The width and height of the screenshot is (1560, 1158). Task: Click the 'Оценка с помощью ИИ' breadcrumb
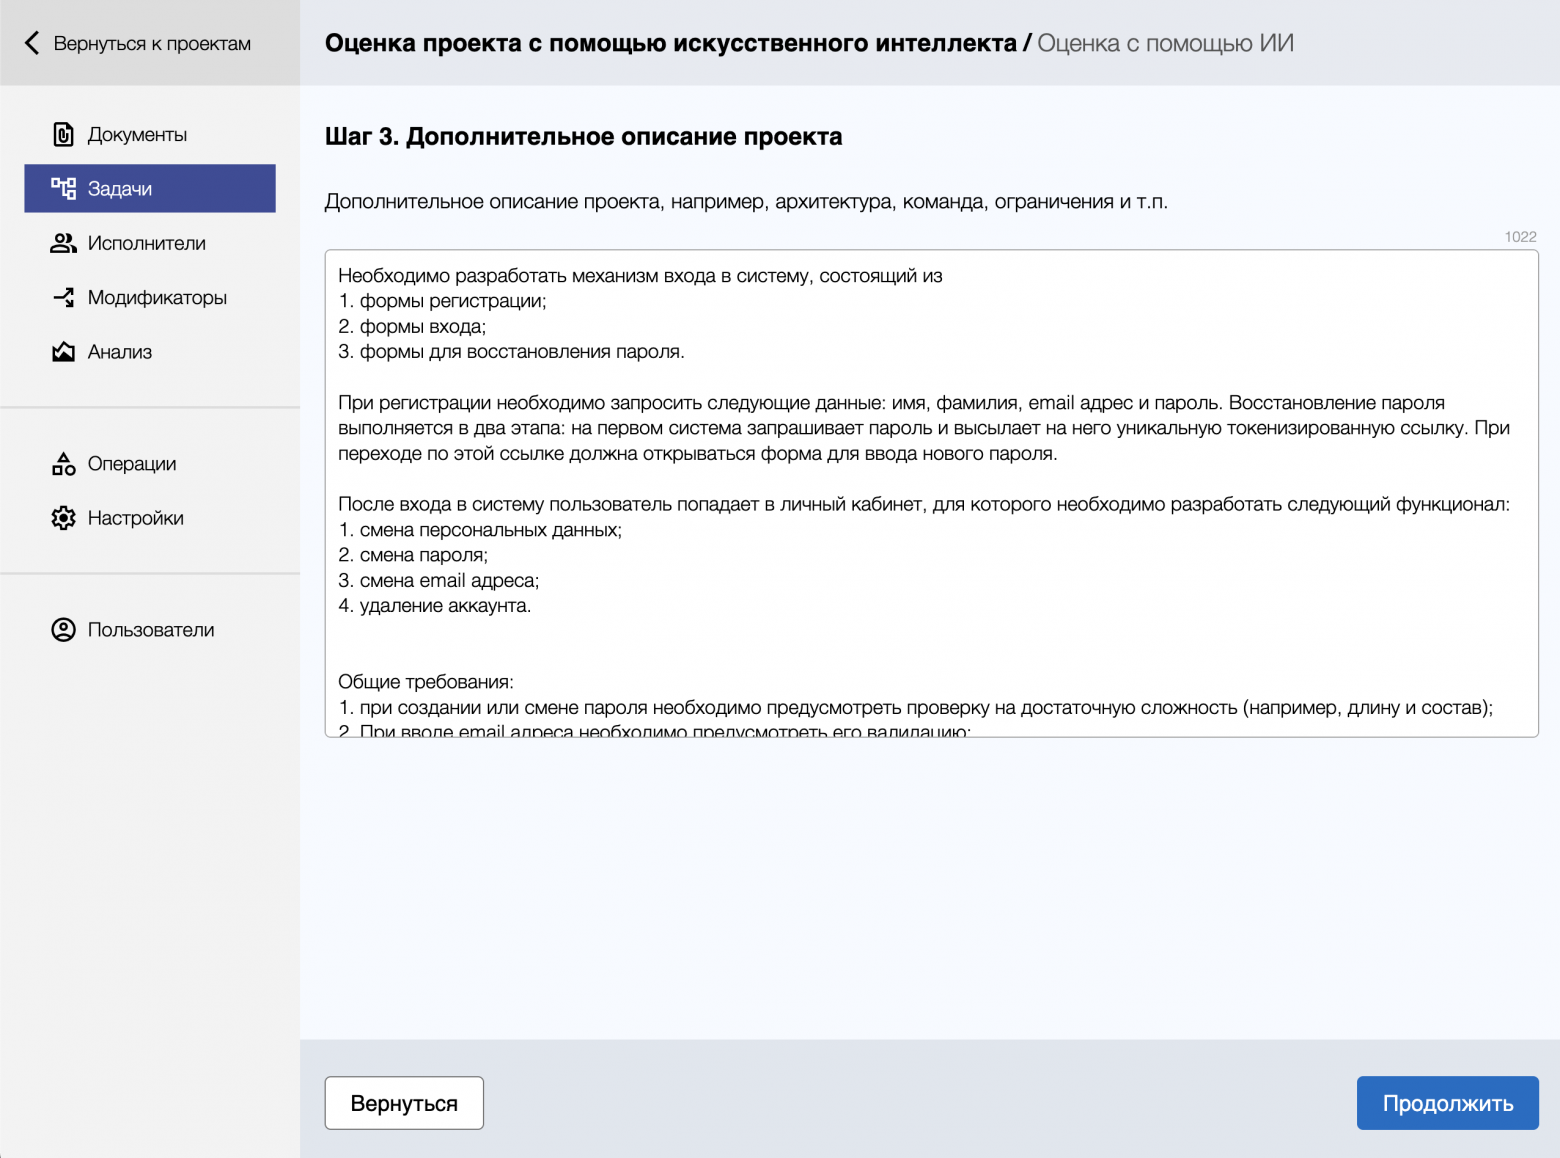[1165, 43]
